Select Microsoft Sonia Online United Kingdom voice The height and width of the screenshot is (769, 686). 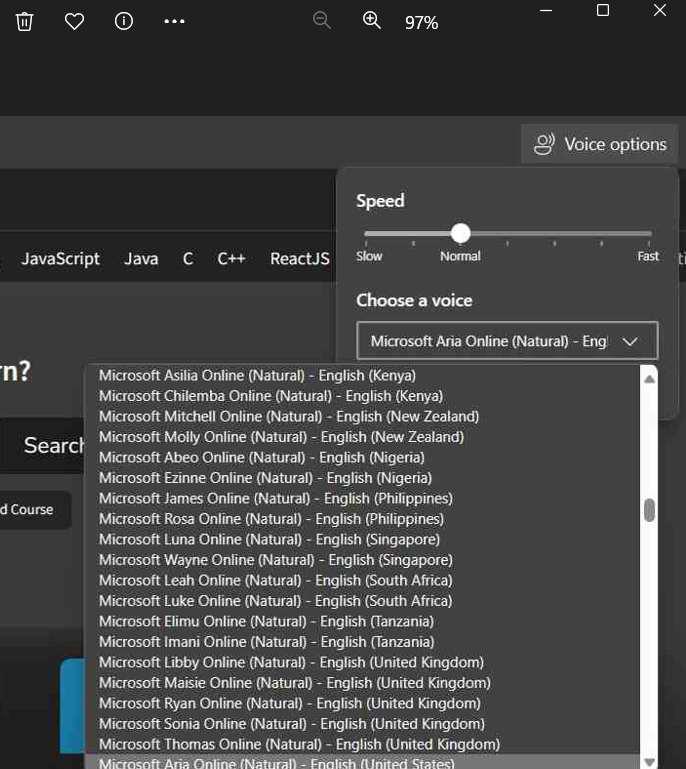click(x=291, y=724)
